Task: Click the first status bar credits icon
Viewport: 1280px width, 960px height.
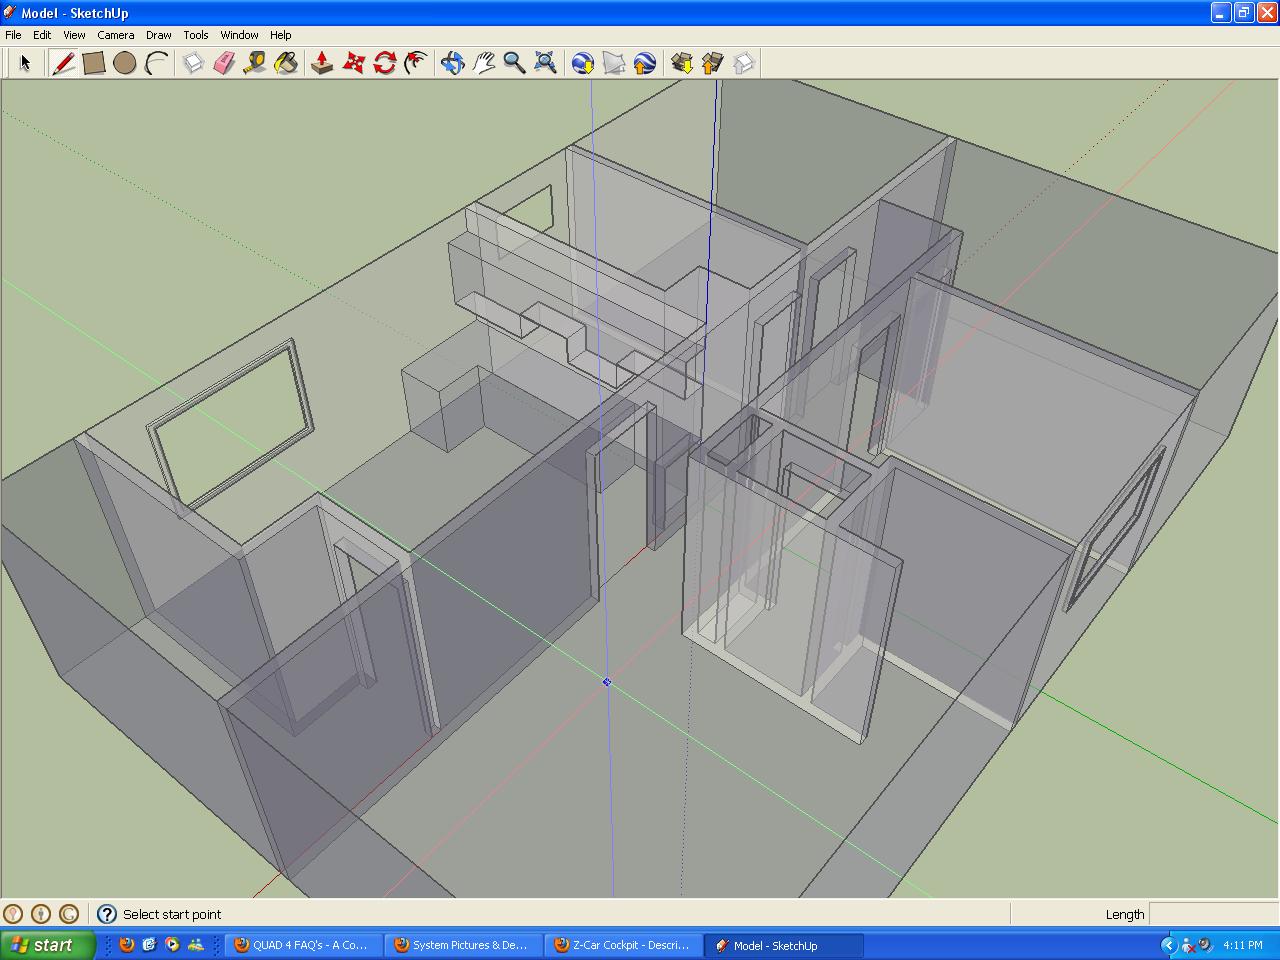Action: pyautogui.click(x=13, y=914)
